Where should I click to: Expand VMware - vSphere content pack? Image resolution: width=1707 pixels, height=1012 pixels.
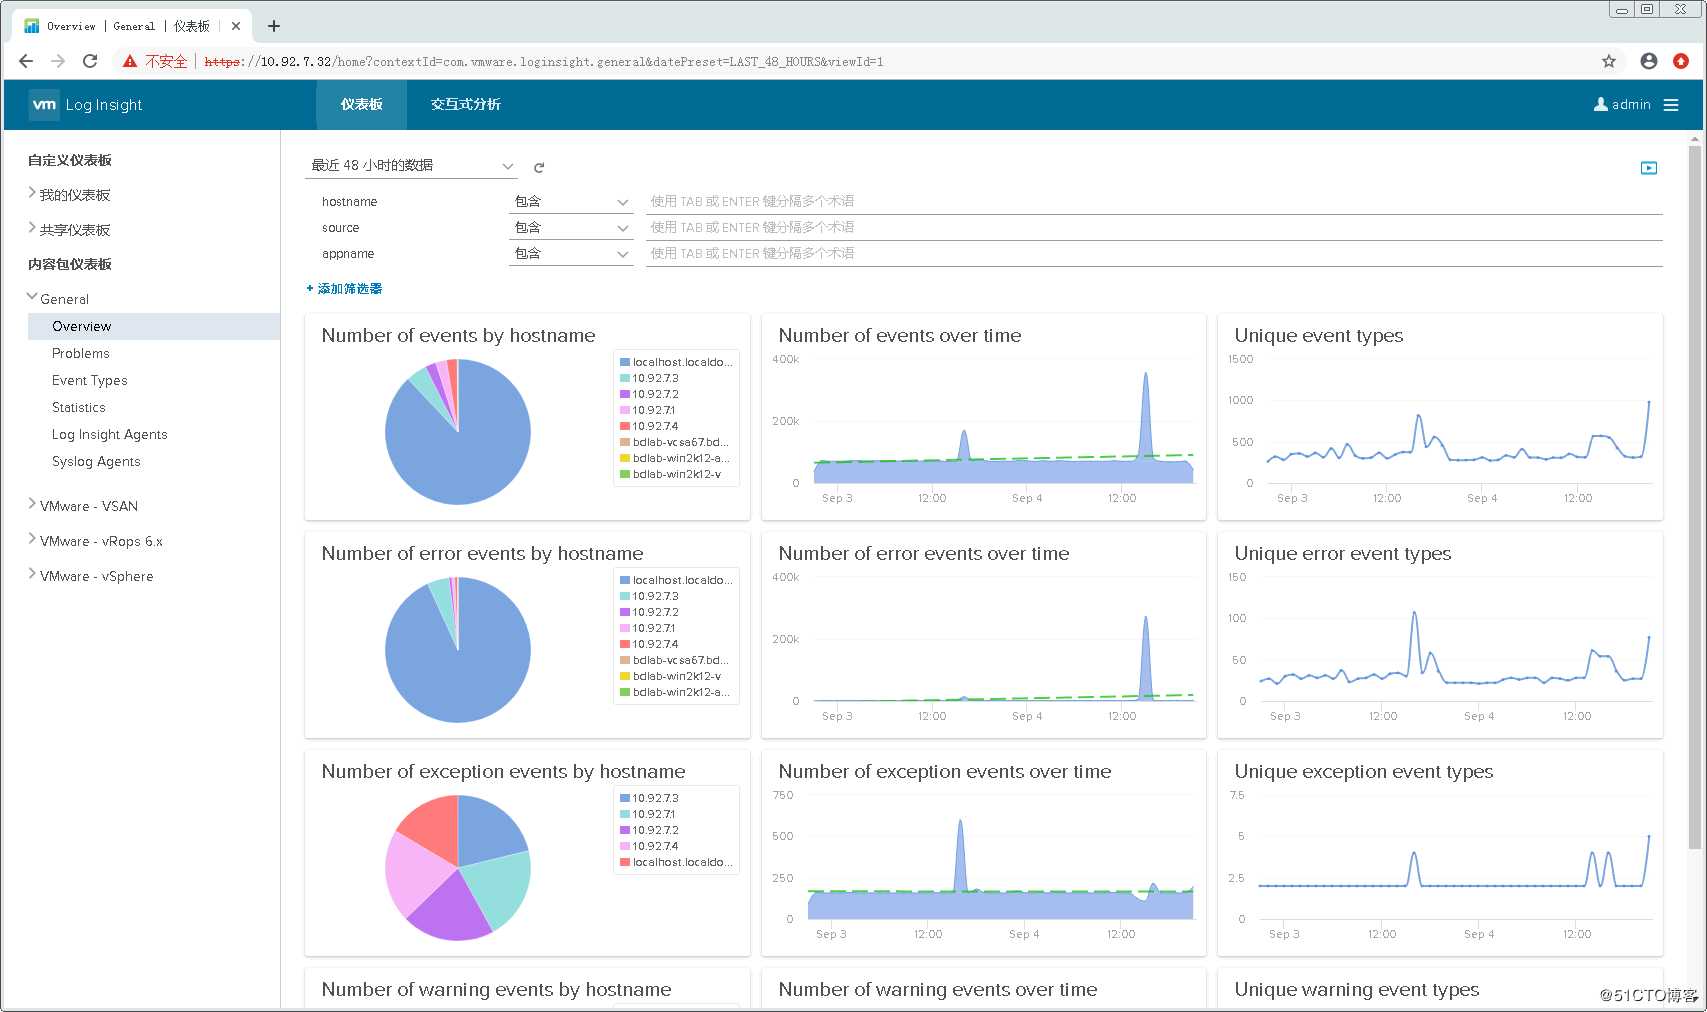click(32, 575)
